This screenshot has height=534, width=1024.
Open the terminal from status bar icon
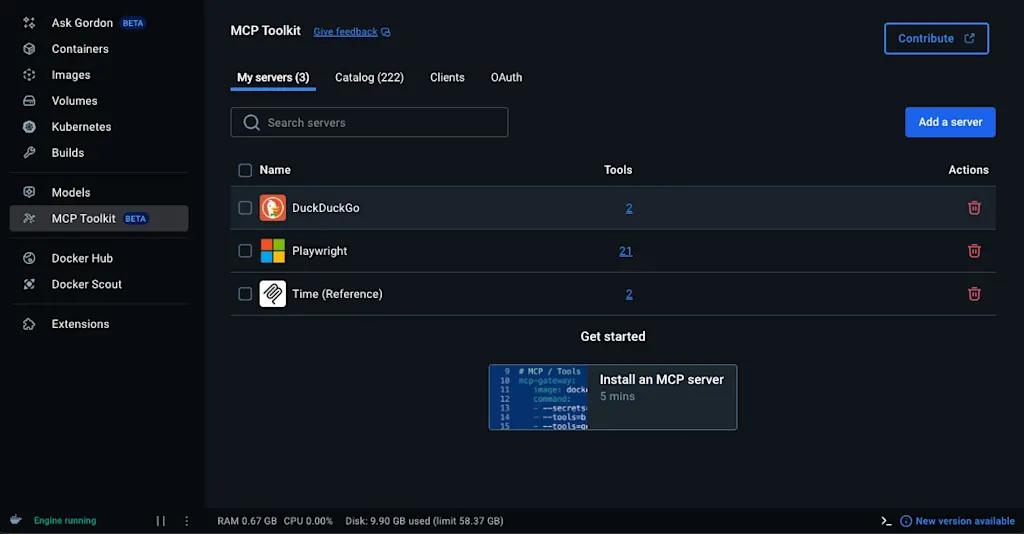coord(886,521)
